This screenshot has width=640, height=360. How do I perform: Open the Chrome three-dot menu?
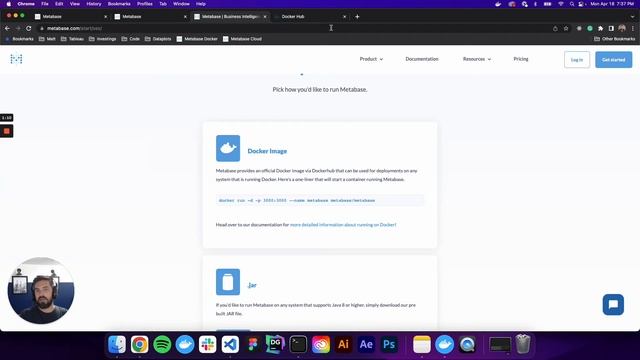coord(633,28)
